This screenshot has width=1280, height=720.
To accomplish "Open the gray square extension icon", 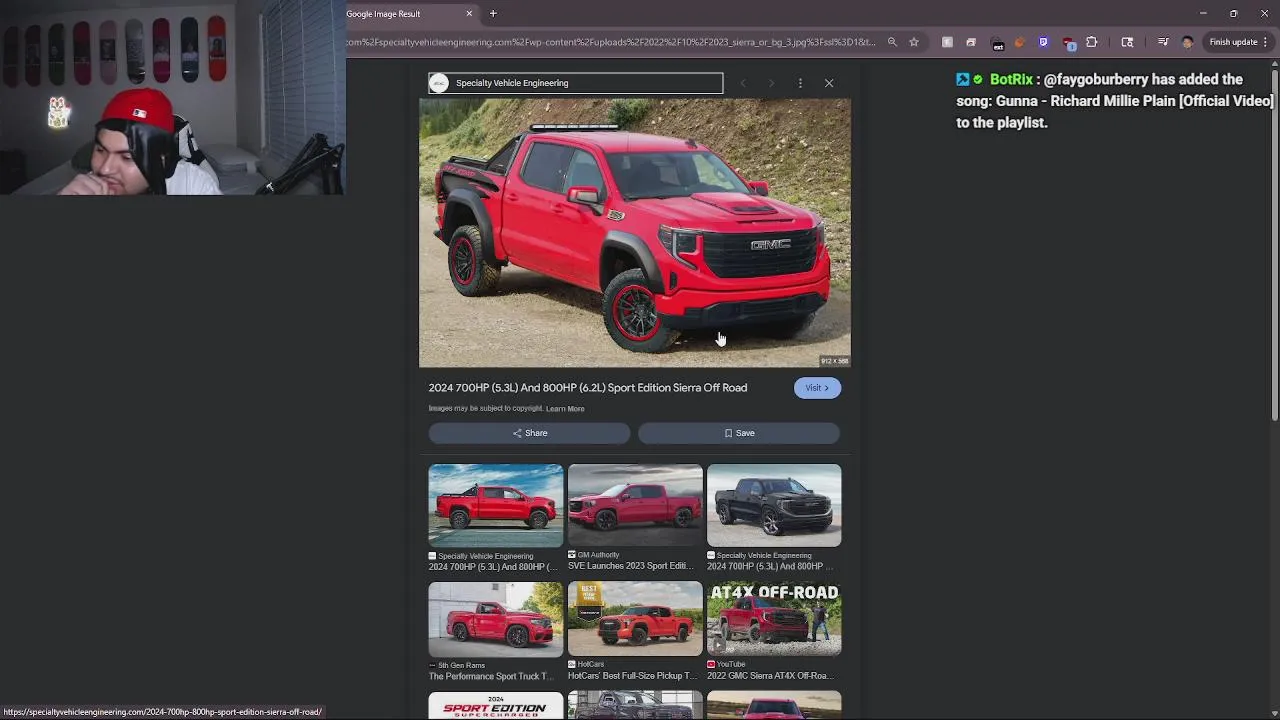I will click(x=947, y=42).
